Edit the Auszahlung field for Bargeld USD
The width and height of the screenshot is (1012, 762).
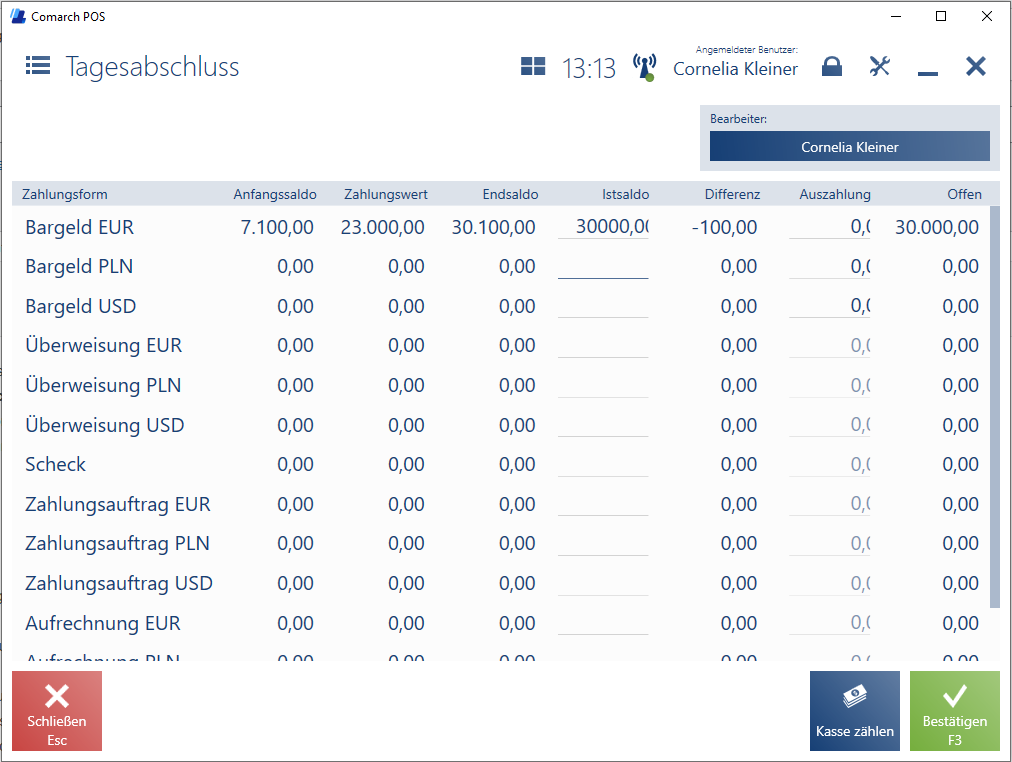click(x=829, y=306)
